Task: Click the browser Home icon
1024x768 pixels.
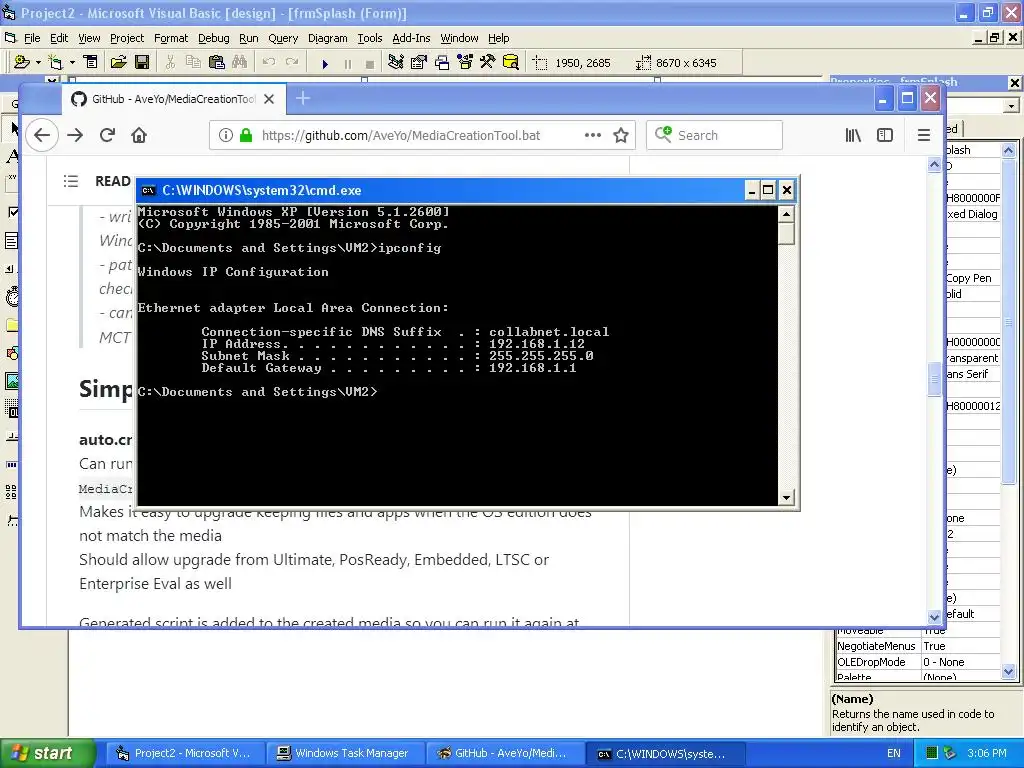Action: [x=139, y=135]
